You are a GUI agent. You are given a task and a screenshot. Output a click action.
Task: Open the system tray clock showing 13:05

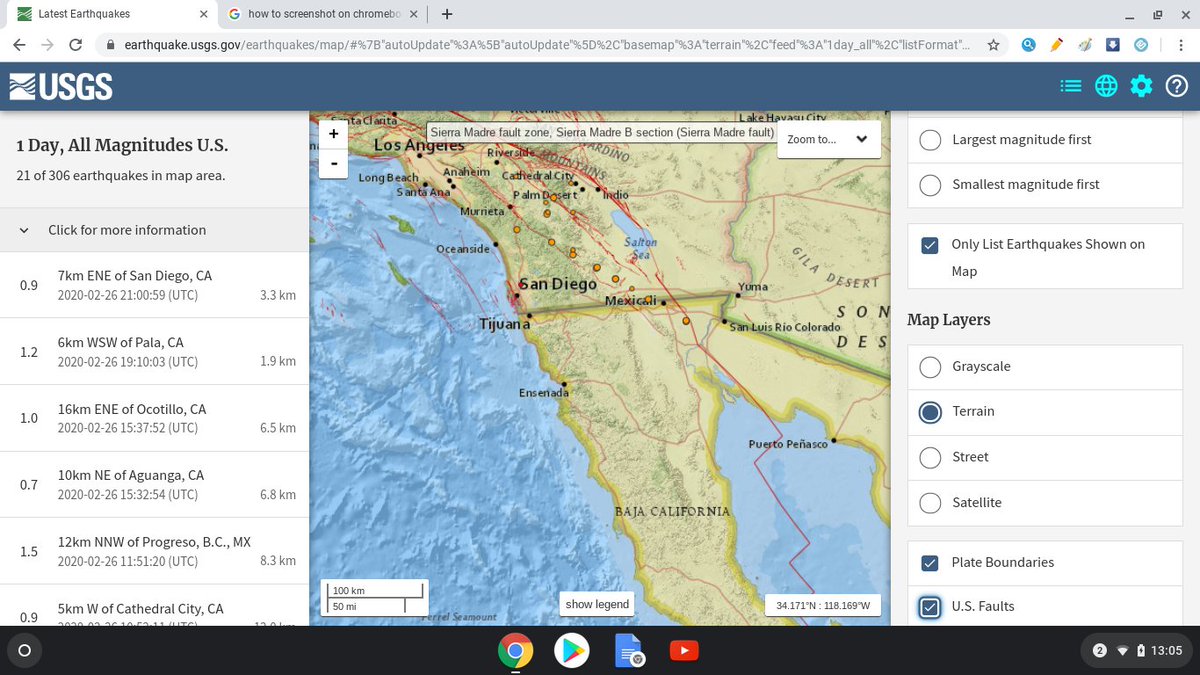[1166, 651]
